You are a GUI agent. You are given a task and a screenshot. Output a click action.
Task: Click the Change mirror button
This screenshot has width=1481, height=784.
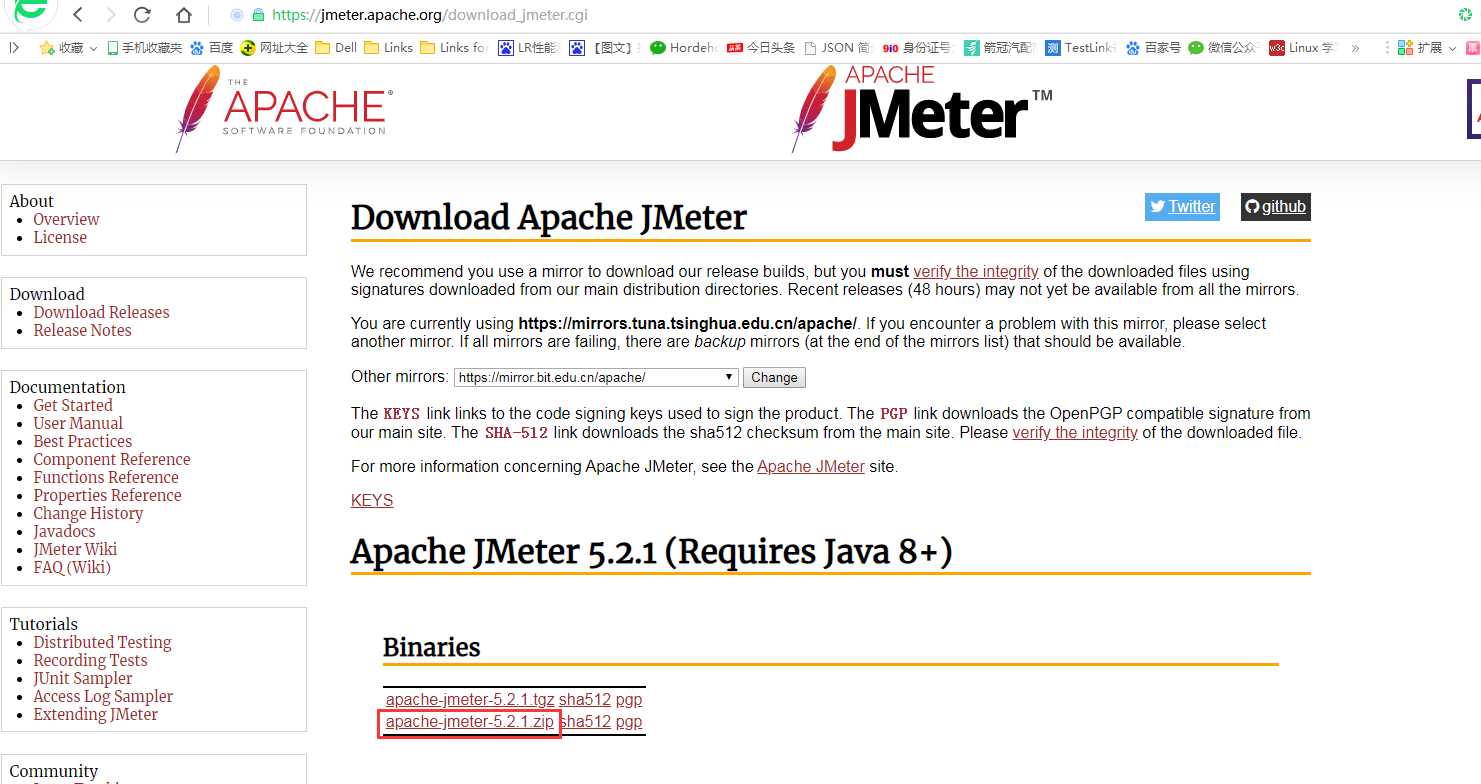click(x=774, y=377)
